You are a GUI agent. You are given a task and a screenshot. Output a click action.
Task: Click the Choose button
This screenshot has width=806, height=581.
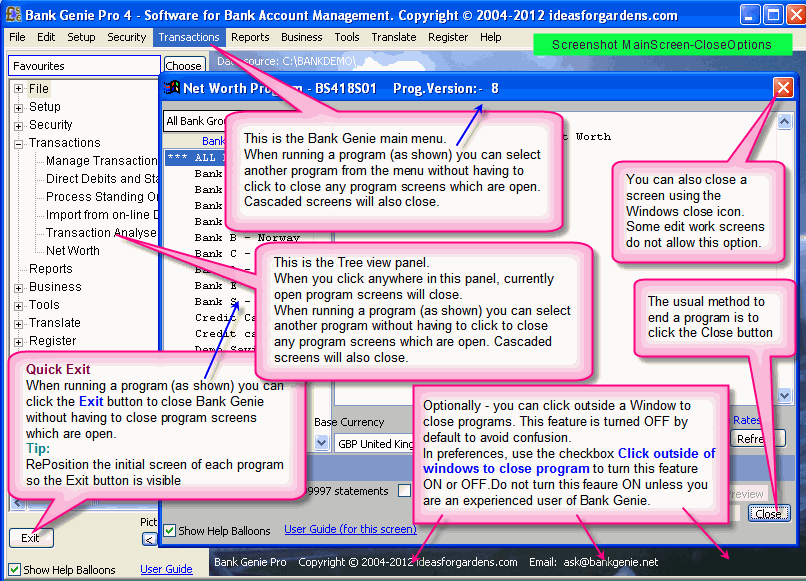coord(184,66)
